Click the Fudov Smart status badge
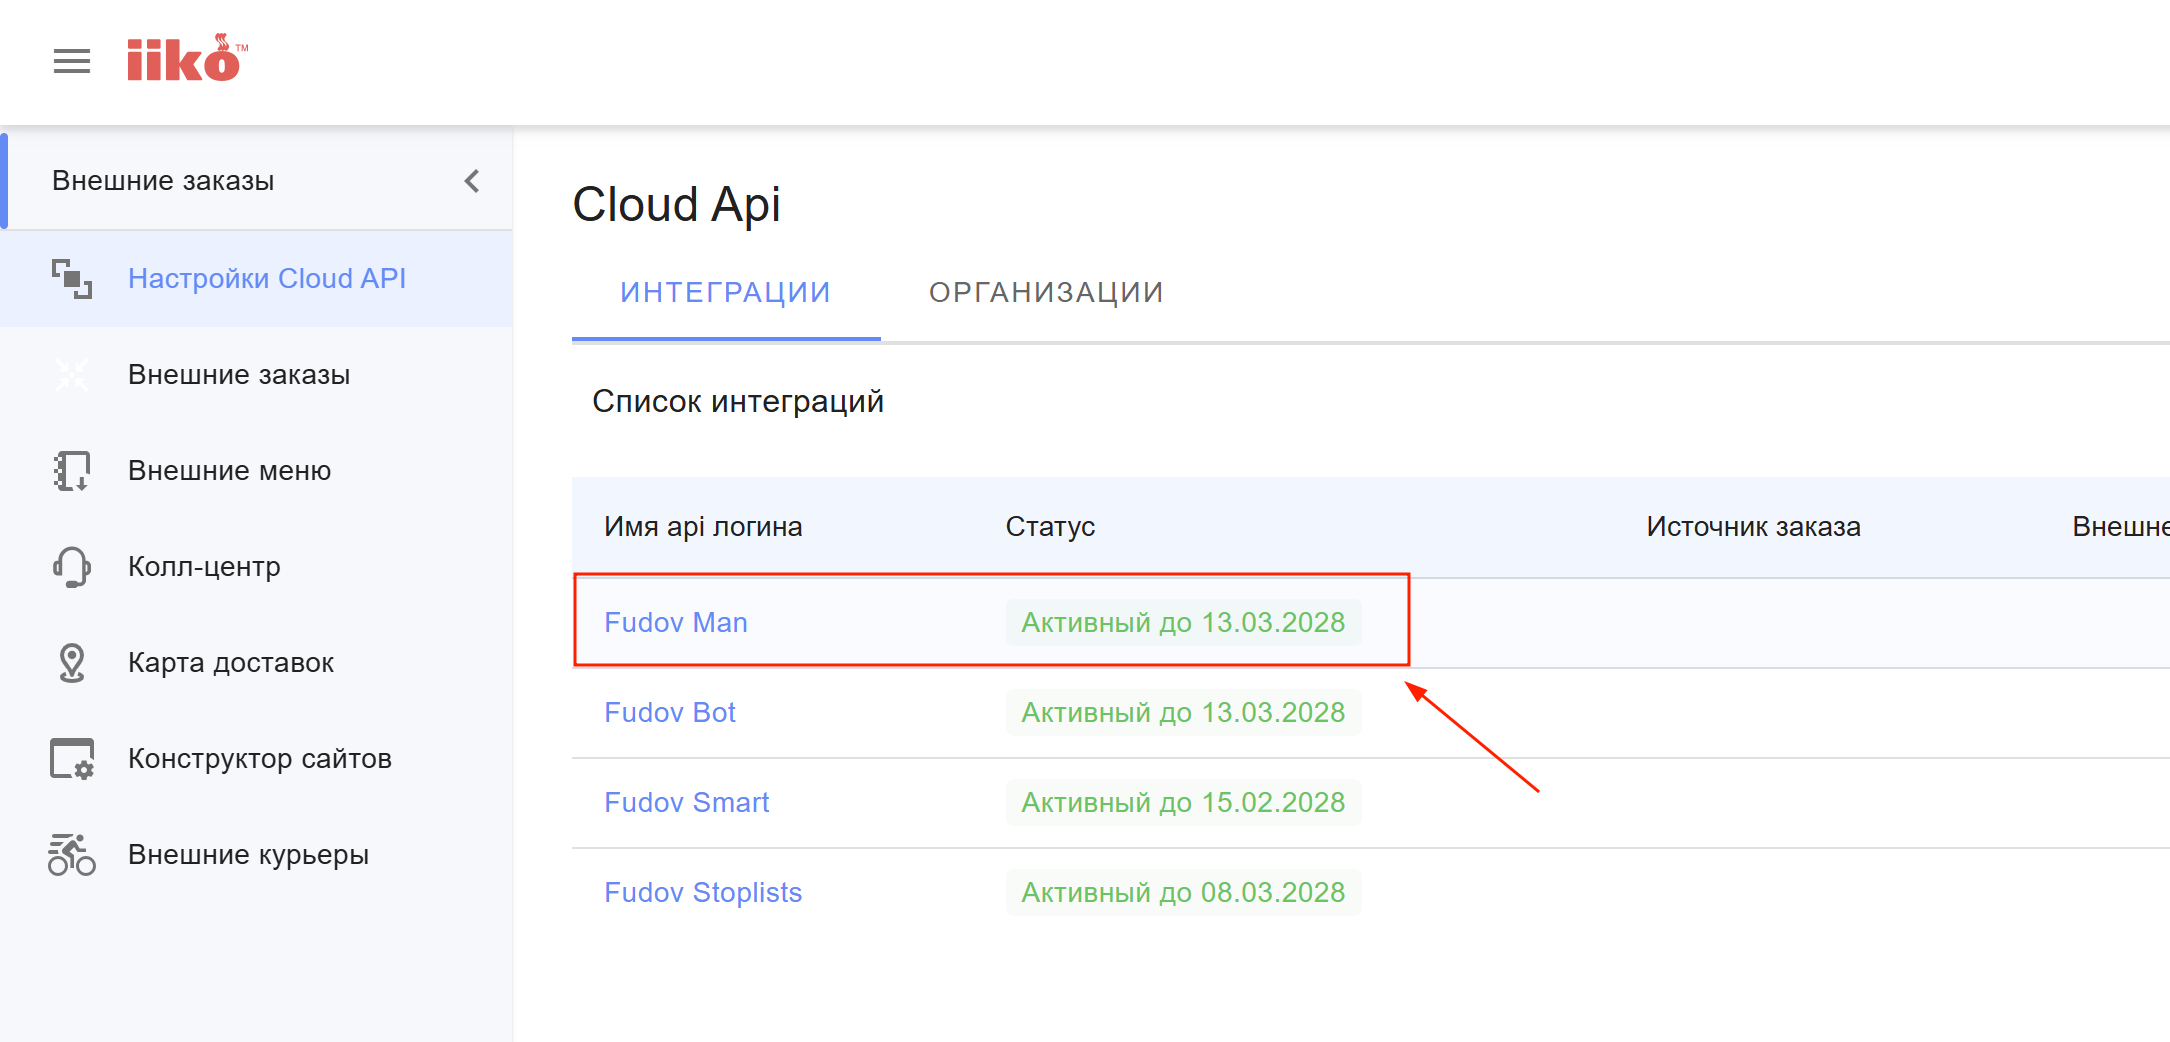The height and width of the screenshot is (1042, 2170). (x=1183, y=803)
